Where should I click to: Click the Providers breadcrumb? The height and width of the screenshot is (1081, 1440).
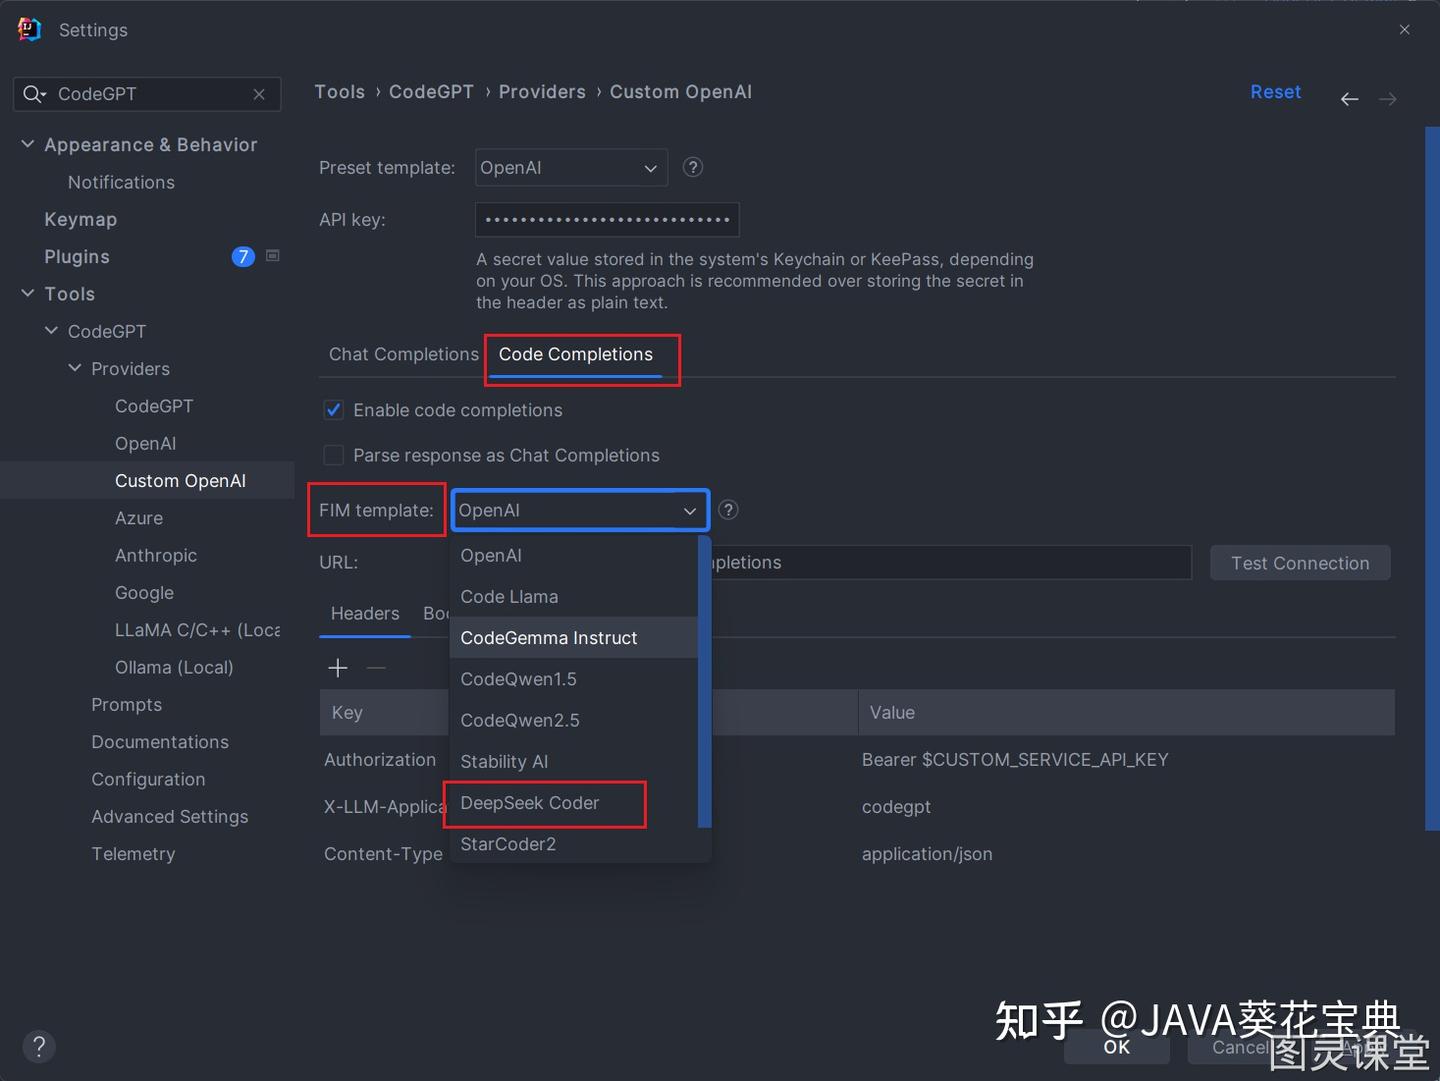(x=542, y=92)
